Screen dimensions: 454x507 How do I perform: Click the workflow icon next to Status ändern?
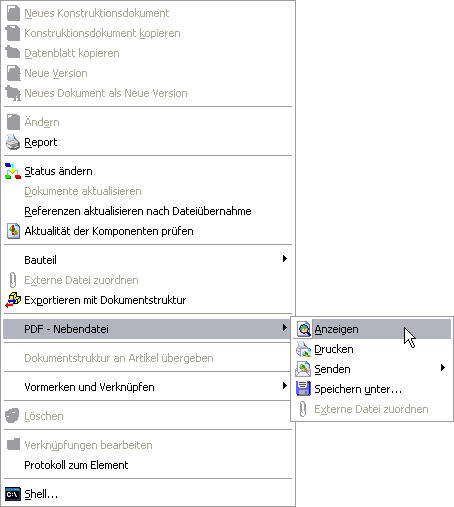(x=13, y=171)
